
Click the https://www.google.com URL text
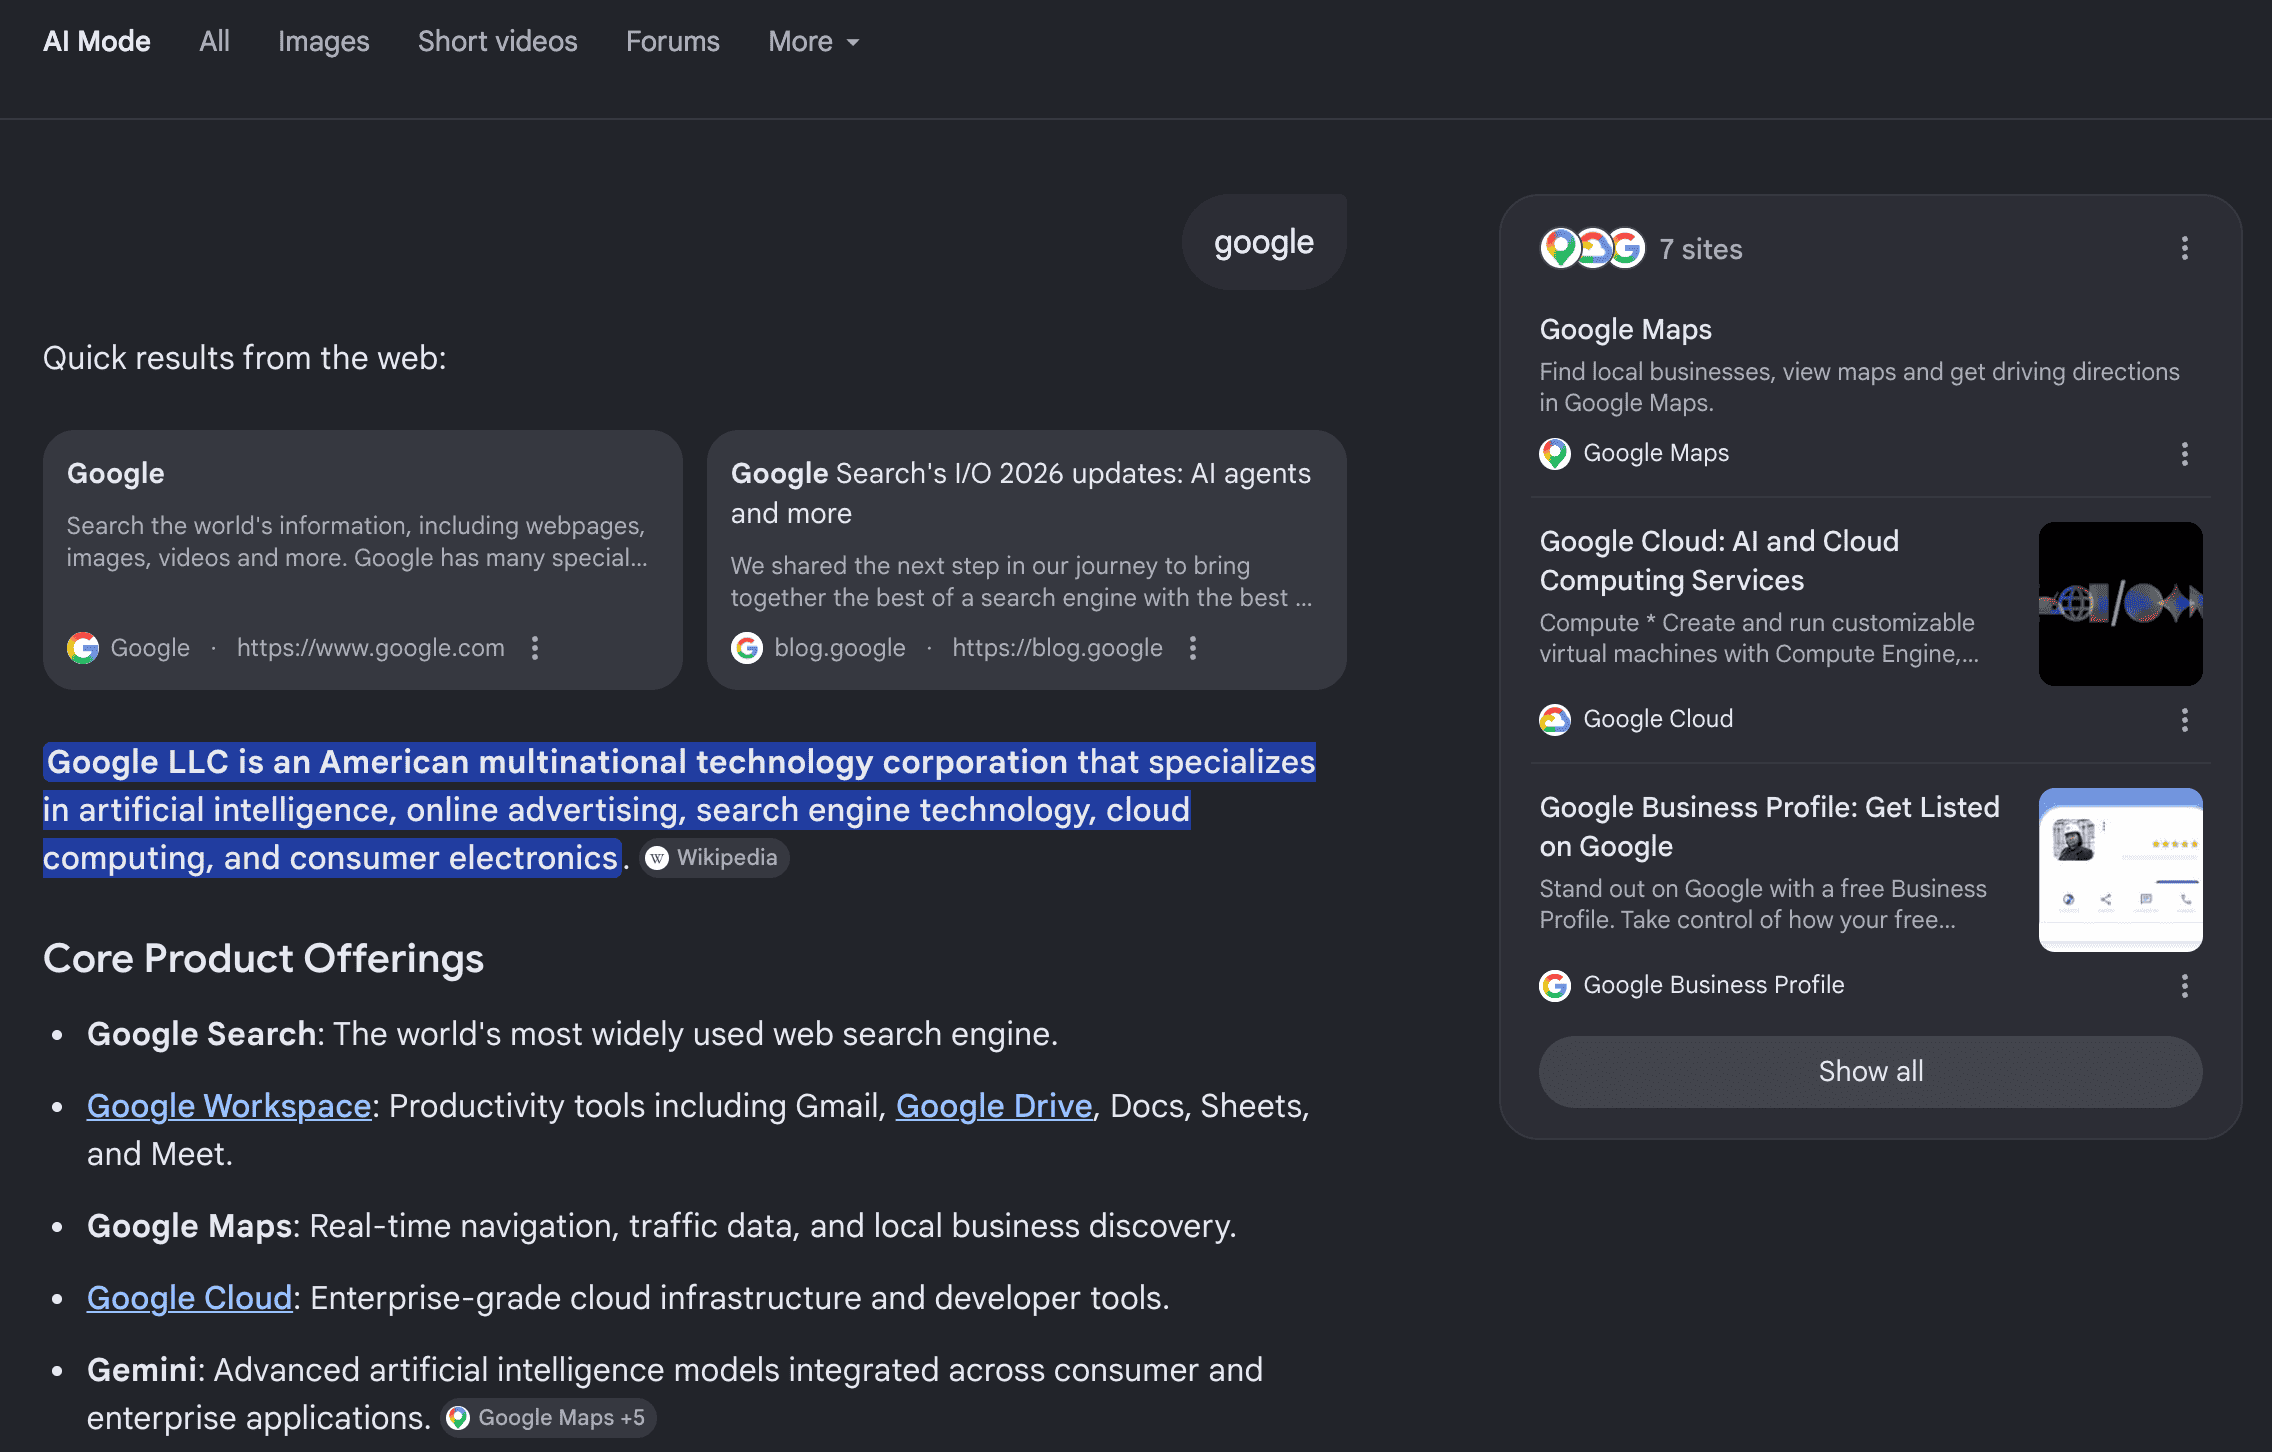coord(371,648)
